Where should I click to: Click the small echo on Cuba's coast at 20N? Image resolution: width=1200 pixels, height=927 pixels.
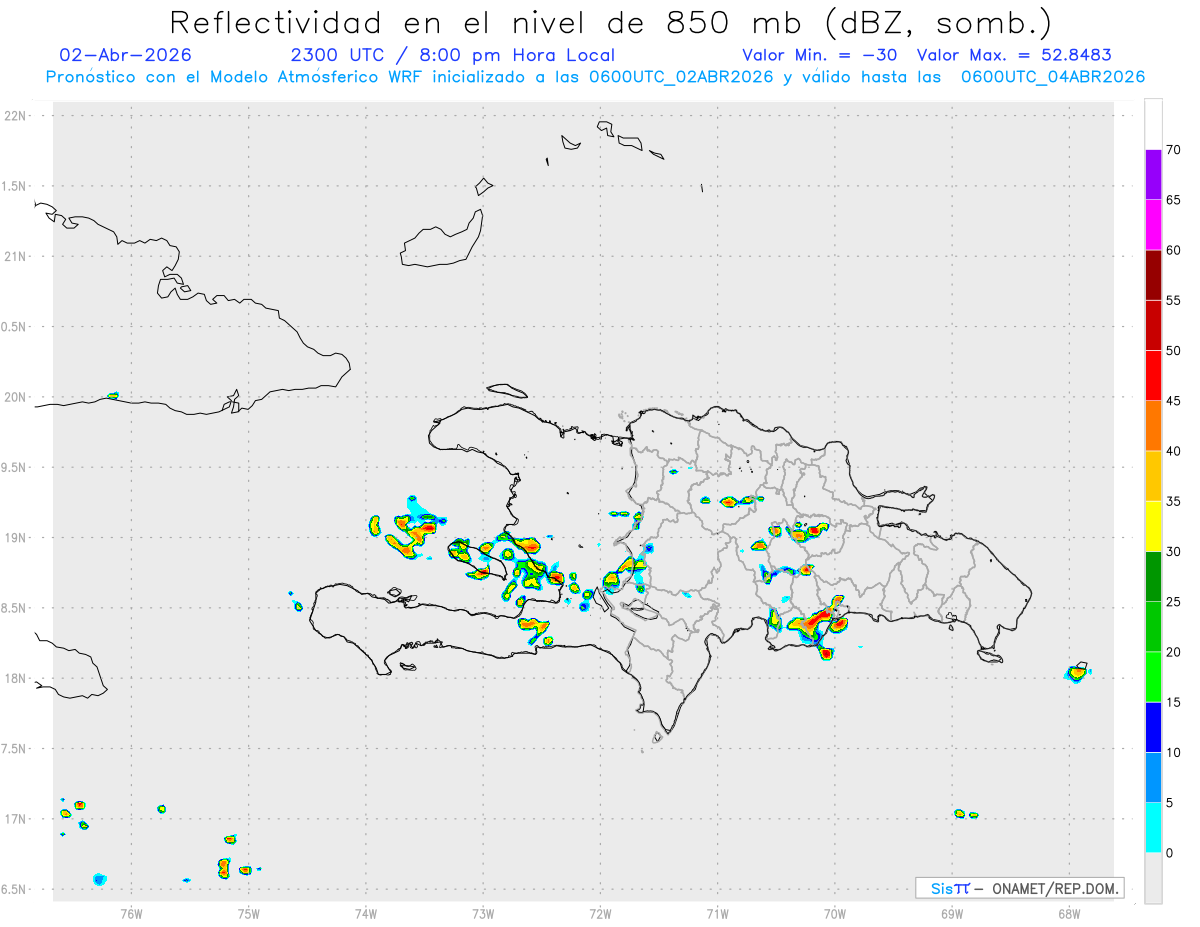click(113, 395)
